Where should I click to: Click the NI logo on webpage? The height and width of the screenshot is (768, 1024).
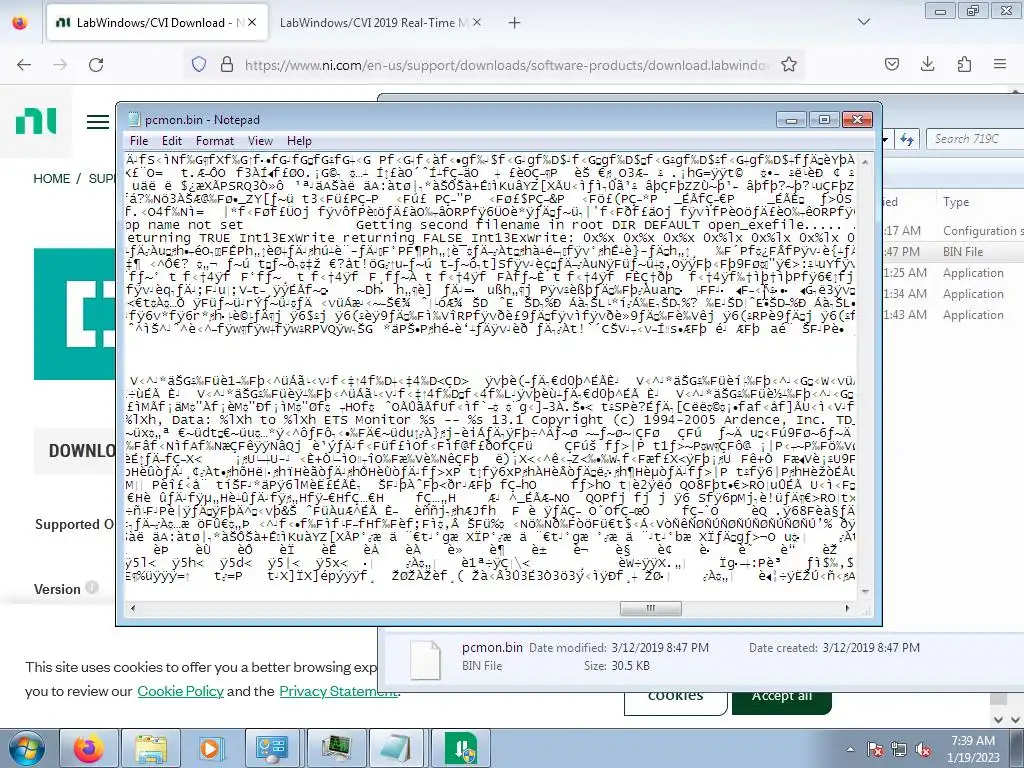tap(36, 121)
